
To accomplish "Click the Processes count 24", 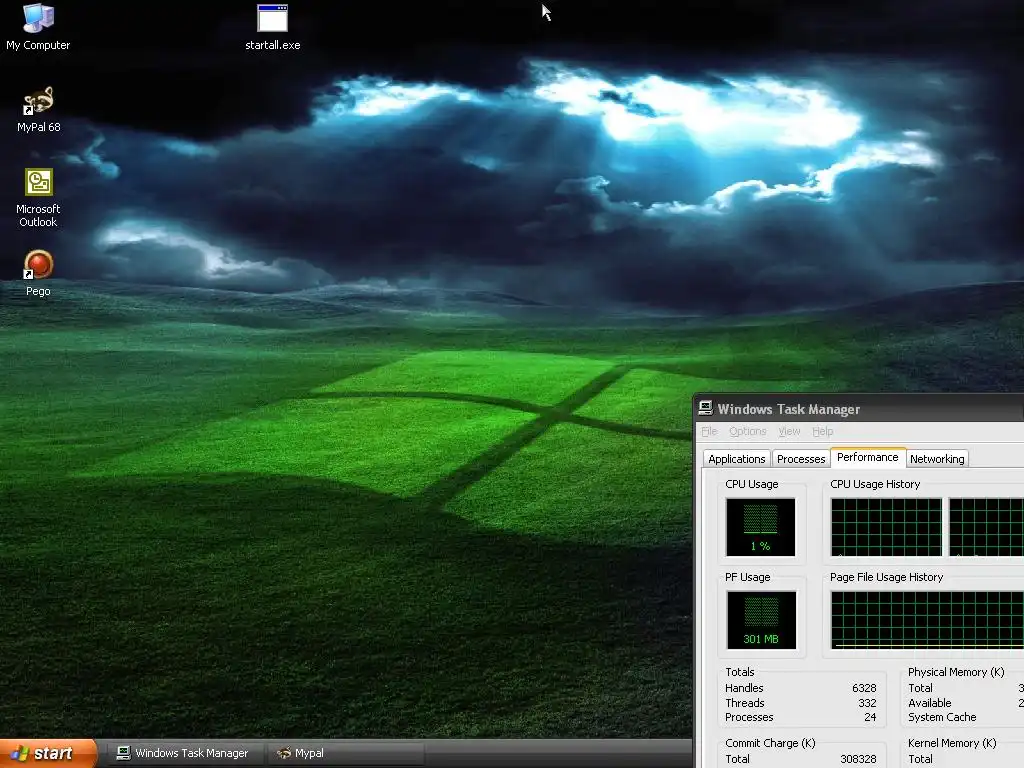I will click(x=870, y=717).
